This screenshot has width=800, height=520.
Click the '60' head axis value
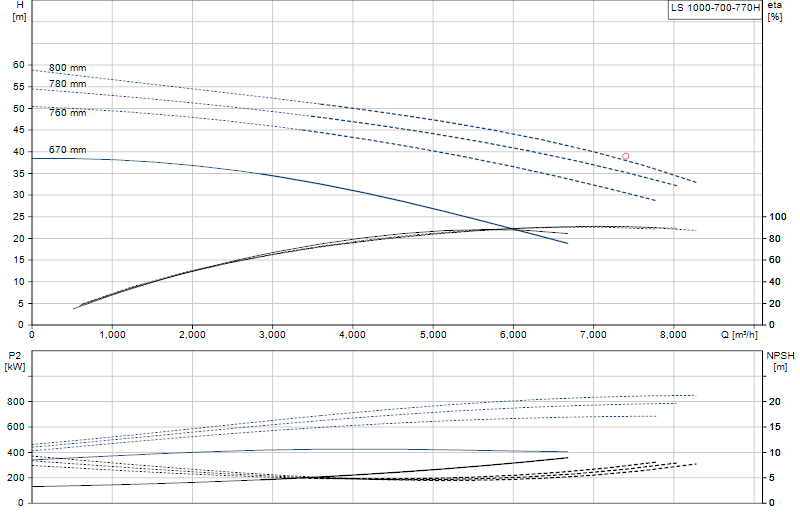19,65
